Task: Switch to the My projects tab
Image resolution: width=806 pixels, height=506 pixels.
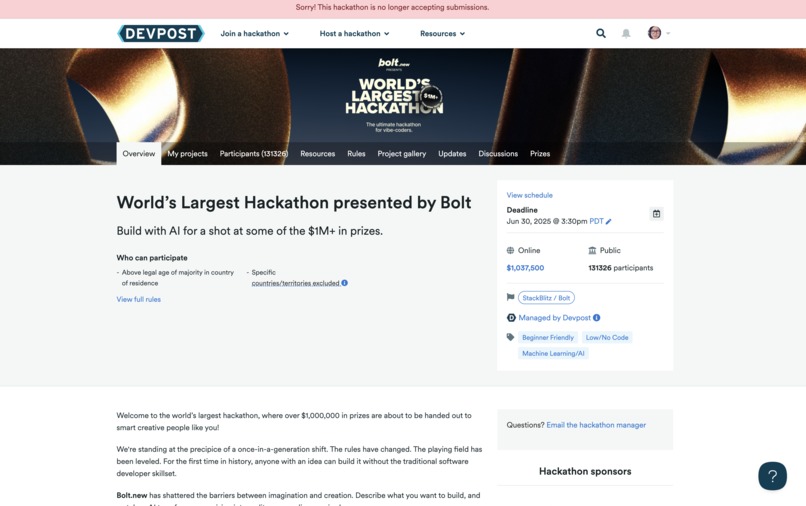Action: pyautogui.click(x=187, y=153)
